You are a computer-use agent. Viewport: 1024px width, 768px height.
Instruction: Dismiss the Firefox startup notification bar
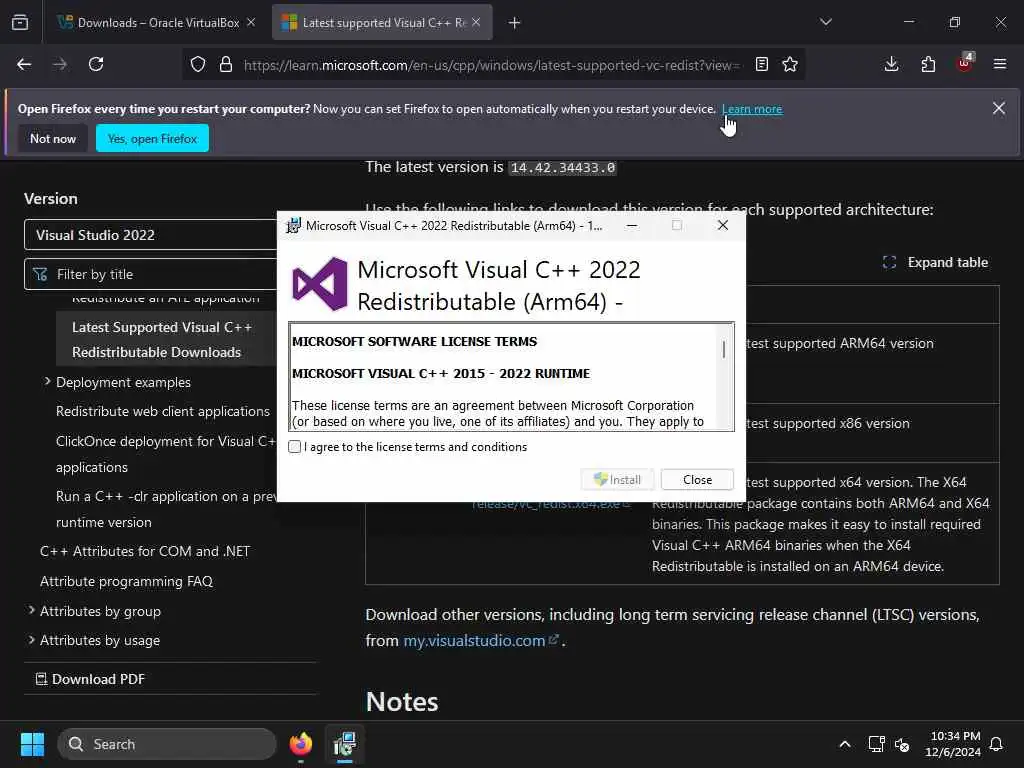(999, 108)
